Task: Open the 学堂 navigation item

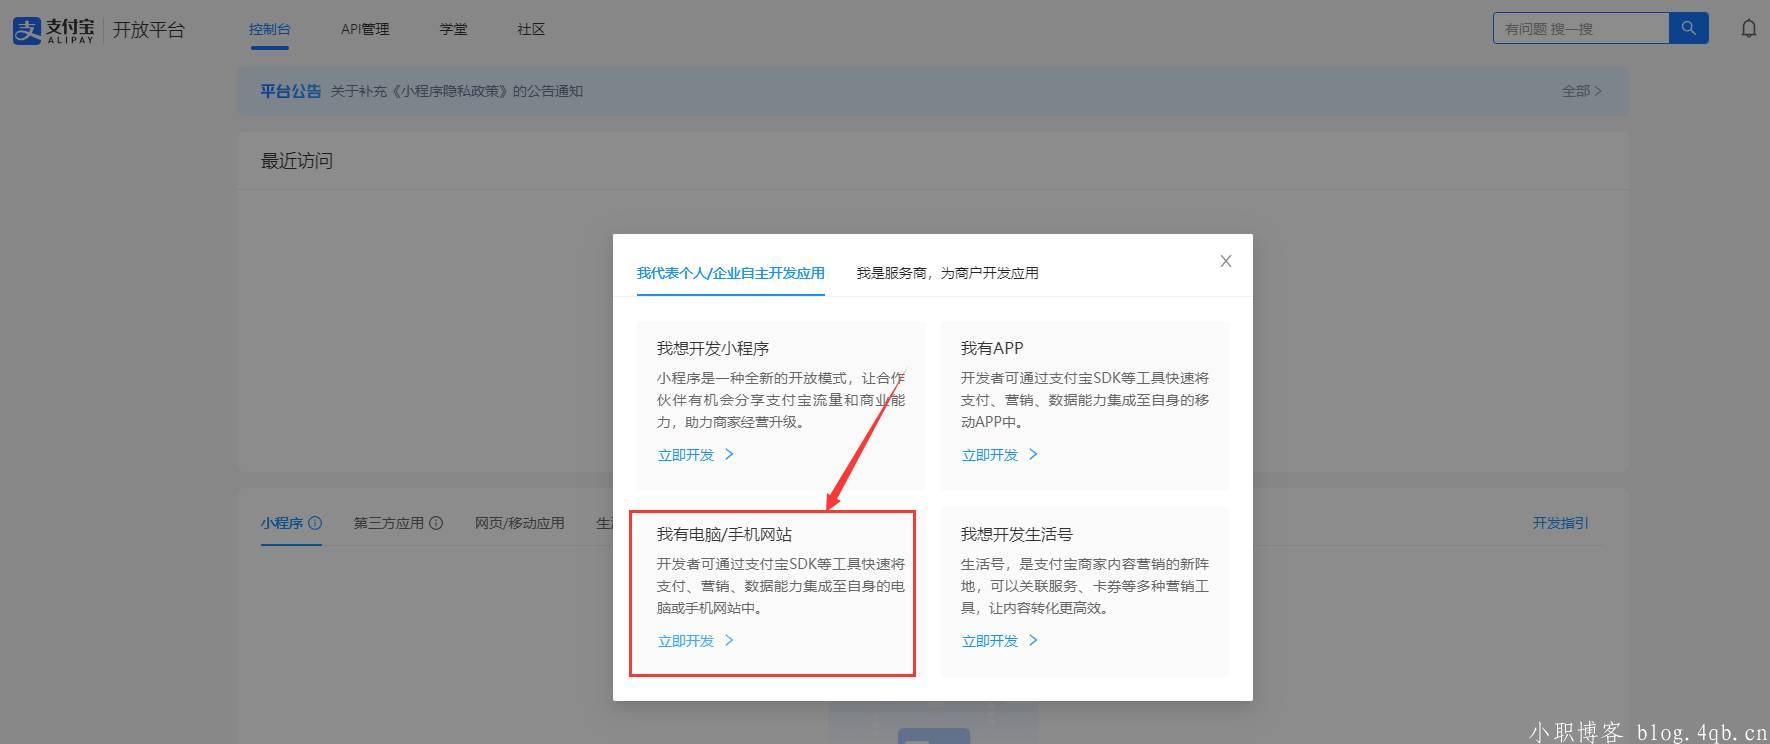Action: (x=453, y=29)
